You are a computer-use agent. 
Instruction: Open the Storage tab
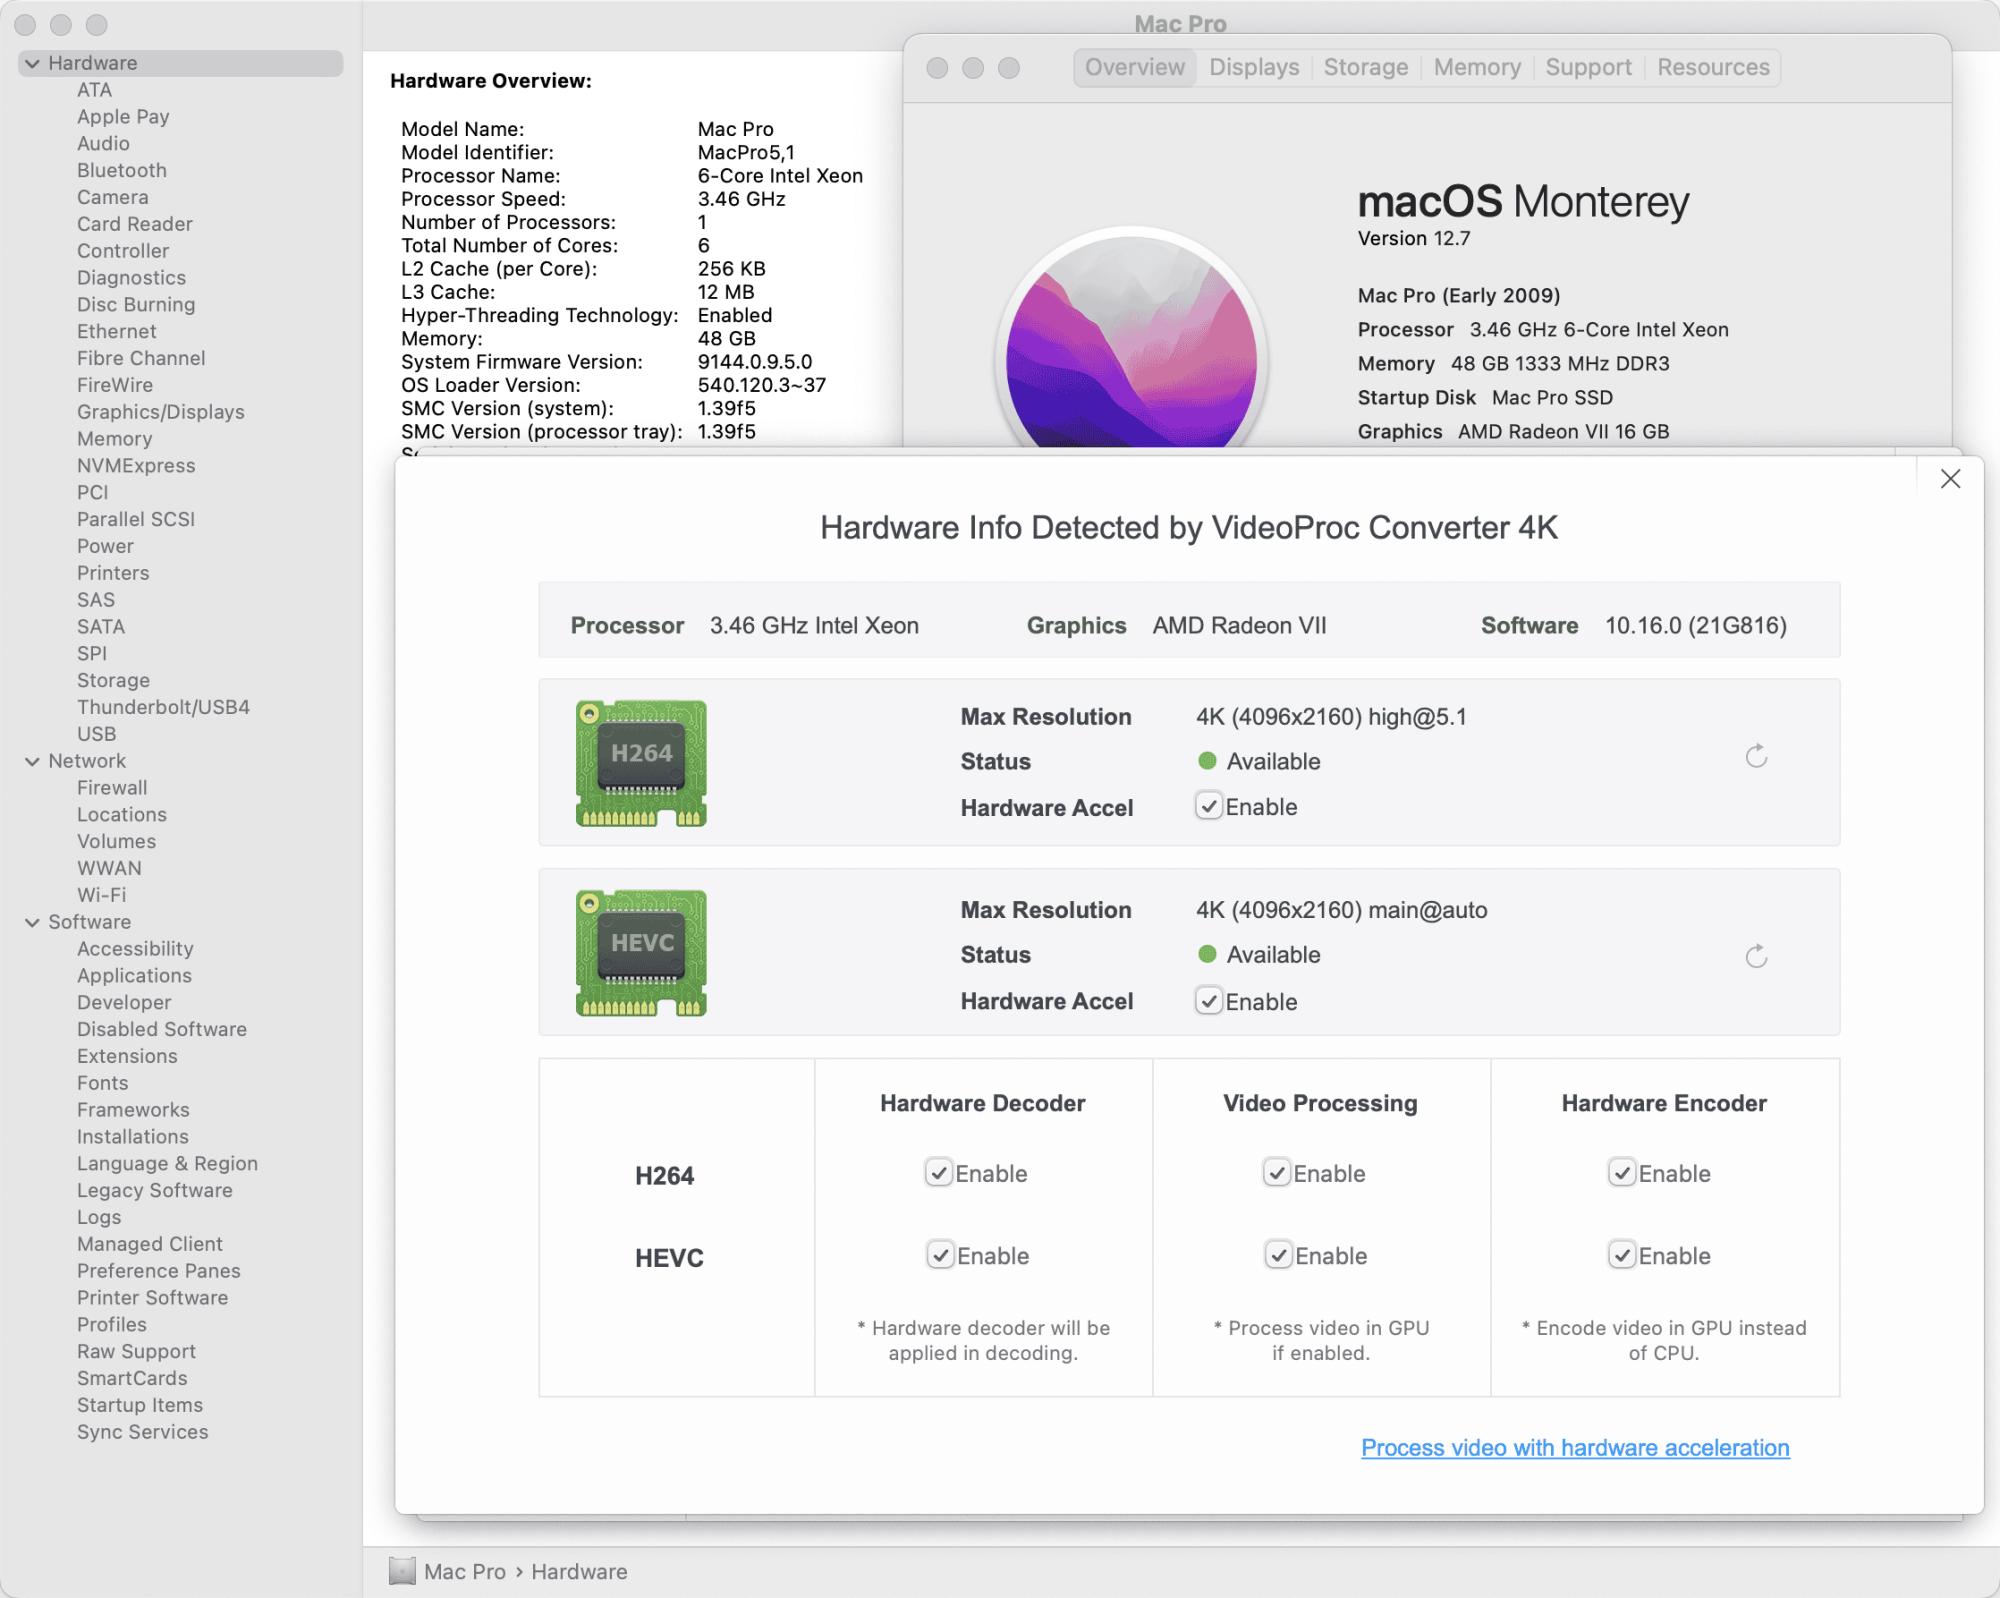(x=1365, y=67)
